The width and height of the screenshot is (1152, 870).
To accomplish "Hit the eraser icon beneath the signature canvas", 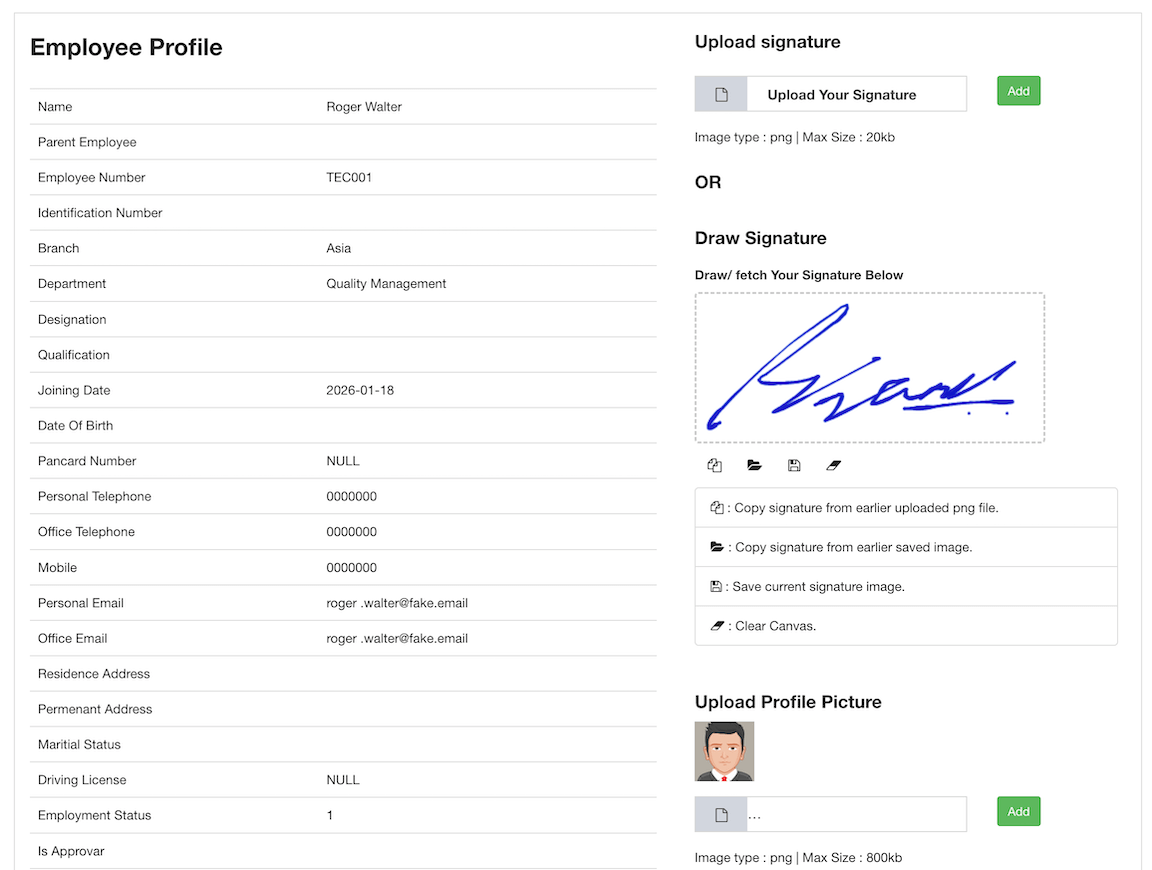I will click(x=833, y=466).
